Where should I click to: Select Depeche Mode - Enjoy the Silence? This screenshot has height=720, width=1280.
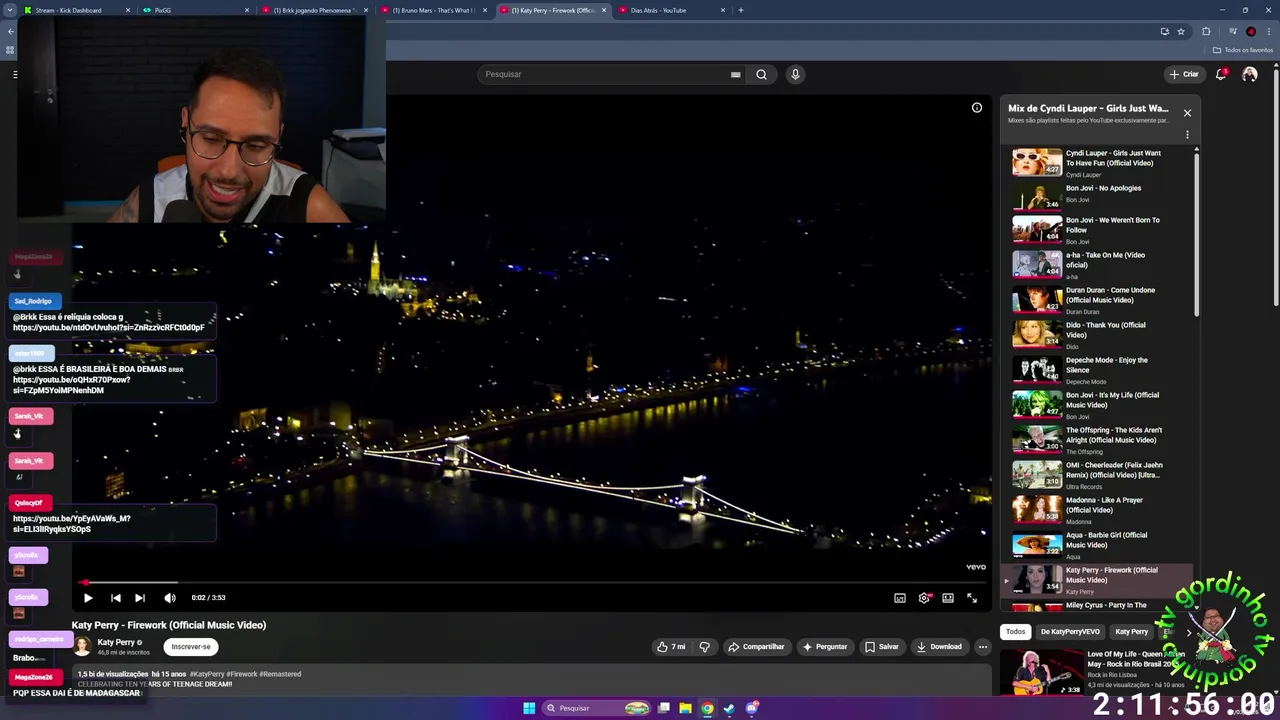point(1100,370)
